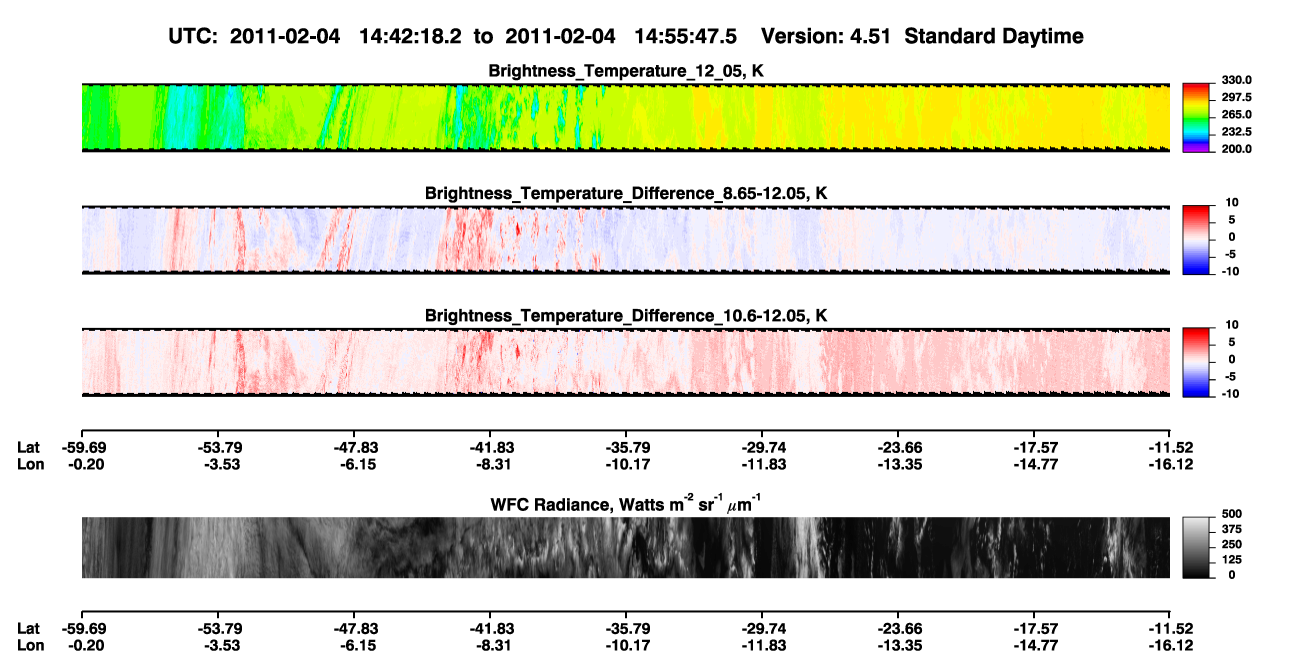The image size is (1300, 667).
Task: Click the 'Lat' label on the axis under the WFC Radiance panel
Action: click(x=28, y=628)
